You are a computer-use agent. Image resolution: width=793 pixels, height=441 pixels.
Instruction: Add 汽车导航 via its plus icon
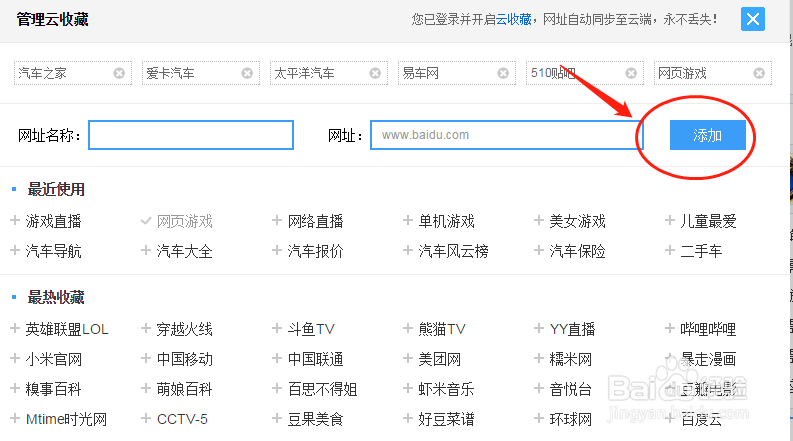(x=15, y=250)
